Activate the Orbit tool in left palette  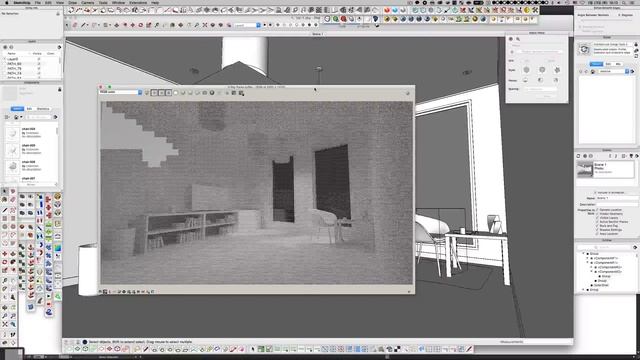click(4, 307)
